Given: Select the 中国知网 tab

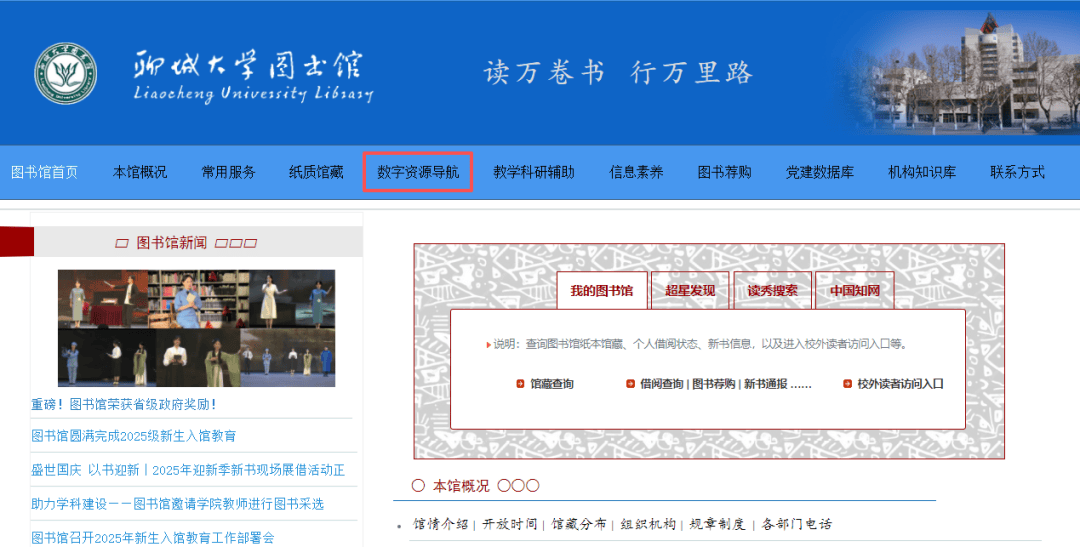Looking at the screenshot, I should [854, 291].
